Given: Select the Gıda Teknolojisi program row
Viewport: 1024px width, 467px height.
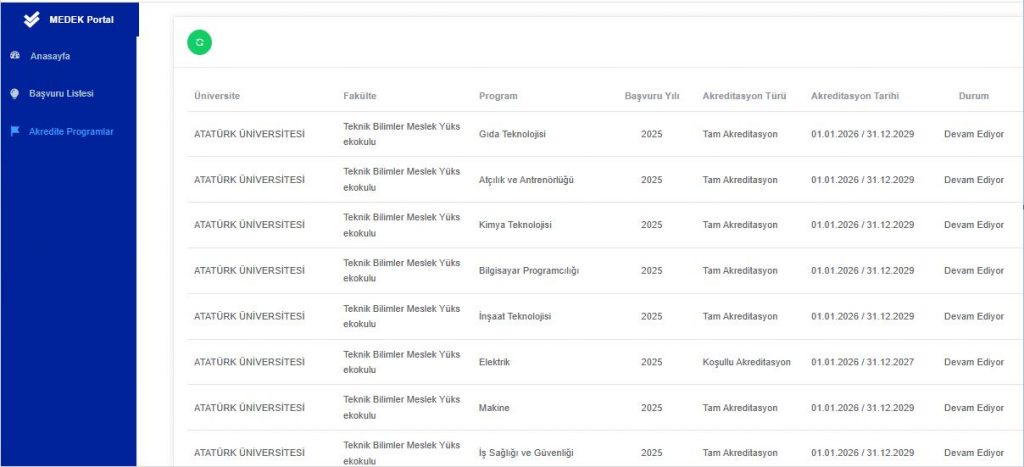Looking at the screenshot, I should 512,134.
